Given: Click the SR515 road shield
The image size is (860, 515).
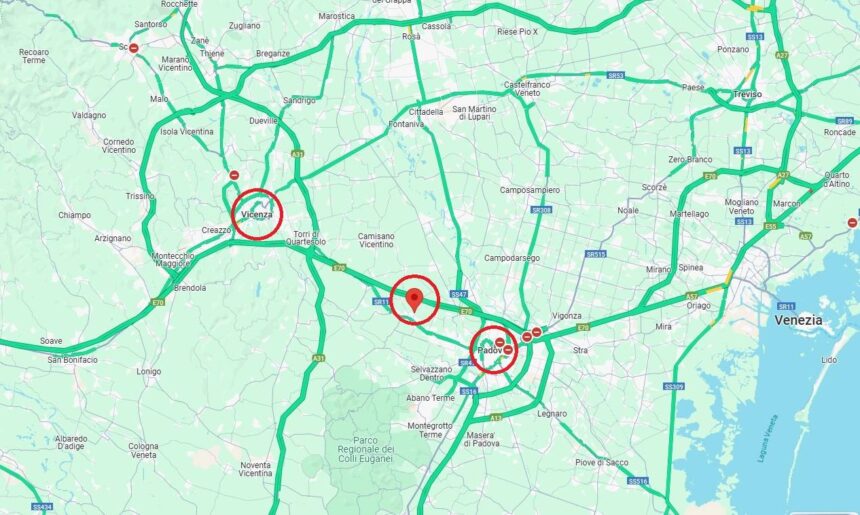Looking at the screenshot, I should [596, 254].
